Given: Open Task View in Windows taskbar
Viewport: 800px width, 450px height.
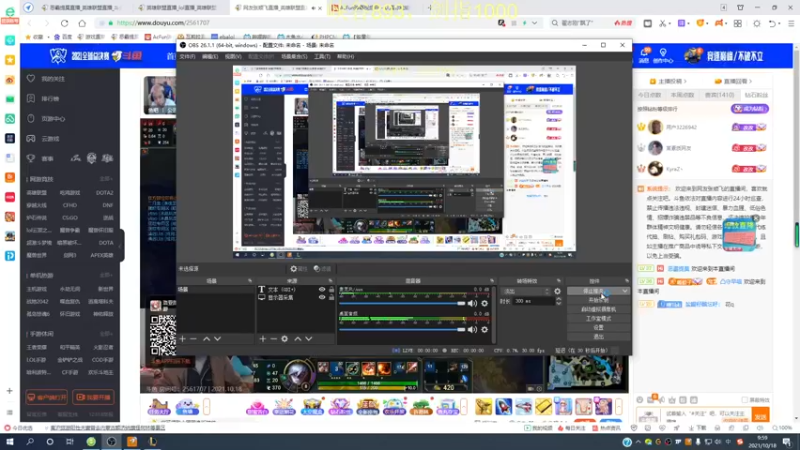Looking at the screenshot, I should click(70, 442).
